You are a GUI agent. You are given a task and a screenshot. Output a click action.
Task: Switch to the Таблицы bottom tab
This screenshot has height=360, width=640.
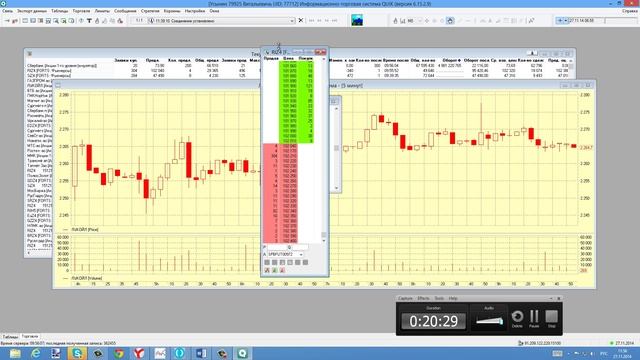tap(10, 337)
